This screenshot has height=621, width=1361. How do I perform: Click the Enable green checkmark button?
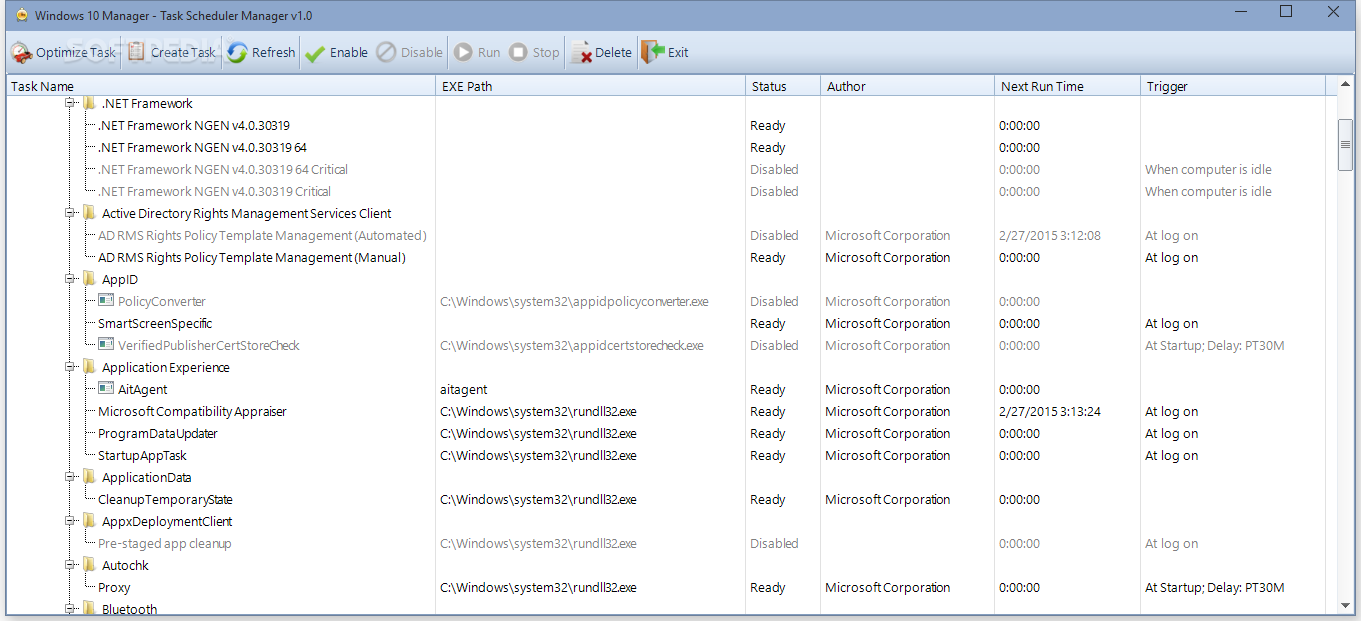[x=336, y=52]
